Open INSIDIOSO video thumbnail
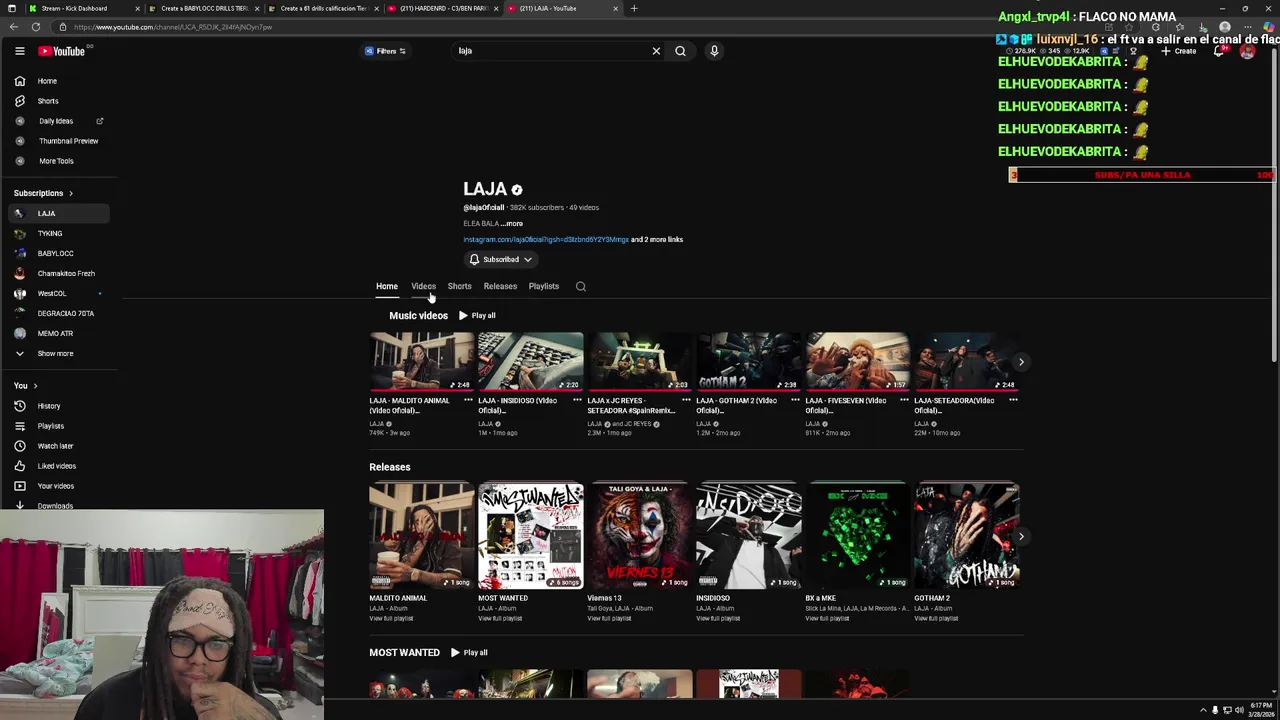1280x720 pixels. (x=530, y=362)
